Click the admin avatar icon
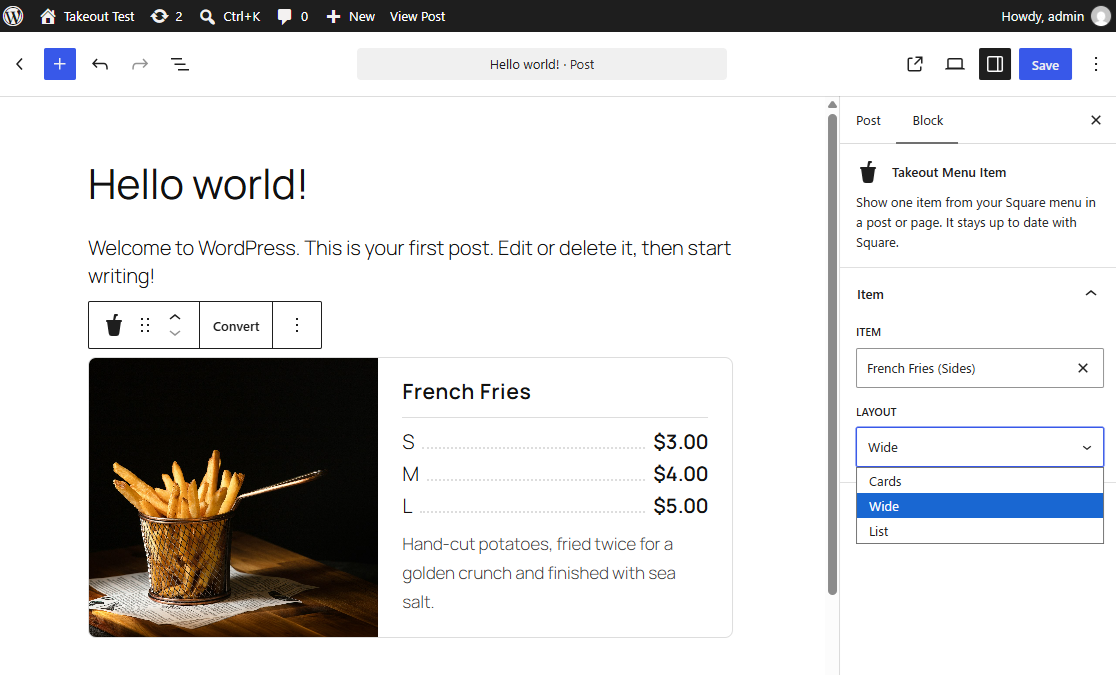This screenshot has width=1116, height=675. [x=1101, y=16]
